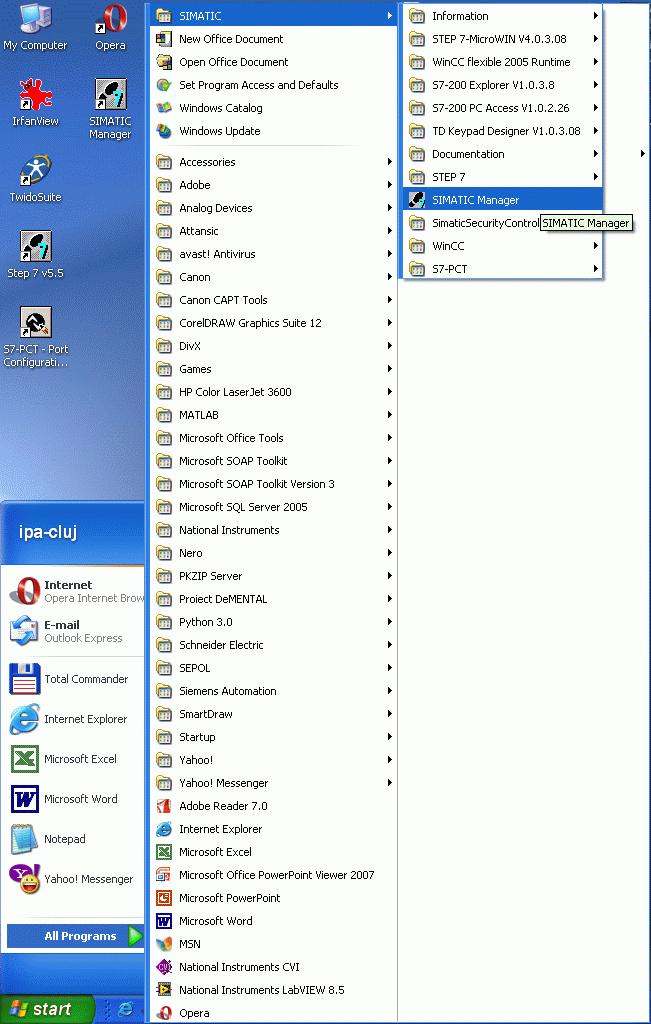Viewport: 651px width, 1024px height.
Task: Open the Information folder in SIMATIC submenu
Action: [x=502, y=16]
